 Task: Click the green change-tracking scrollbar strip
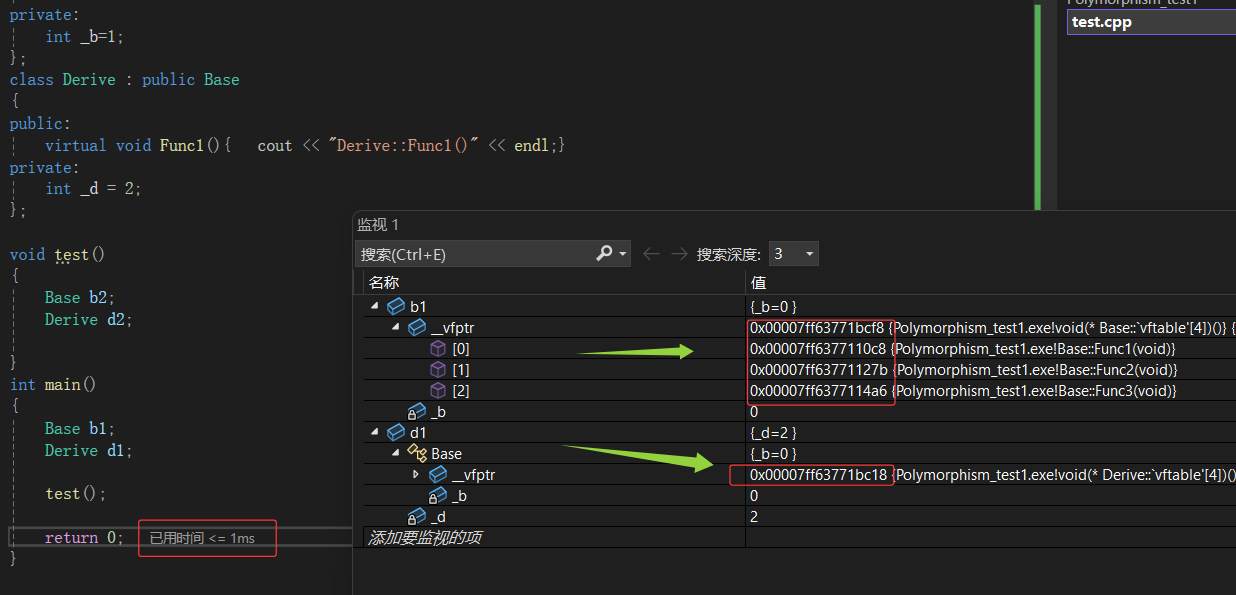pyautogui.click(x=1037, y=105)
